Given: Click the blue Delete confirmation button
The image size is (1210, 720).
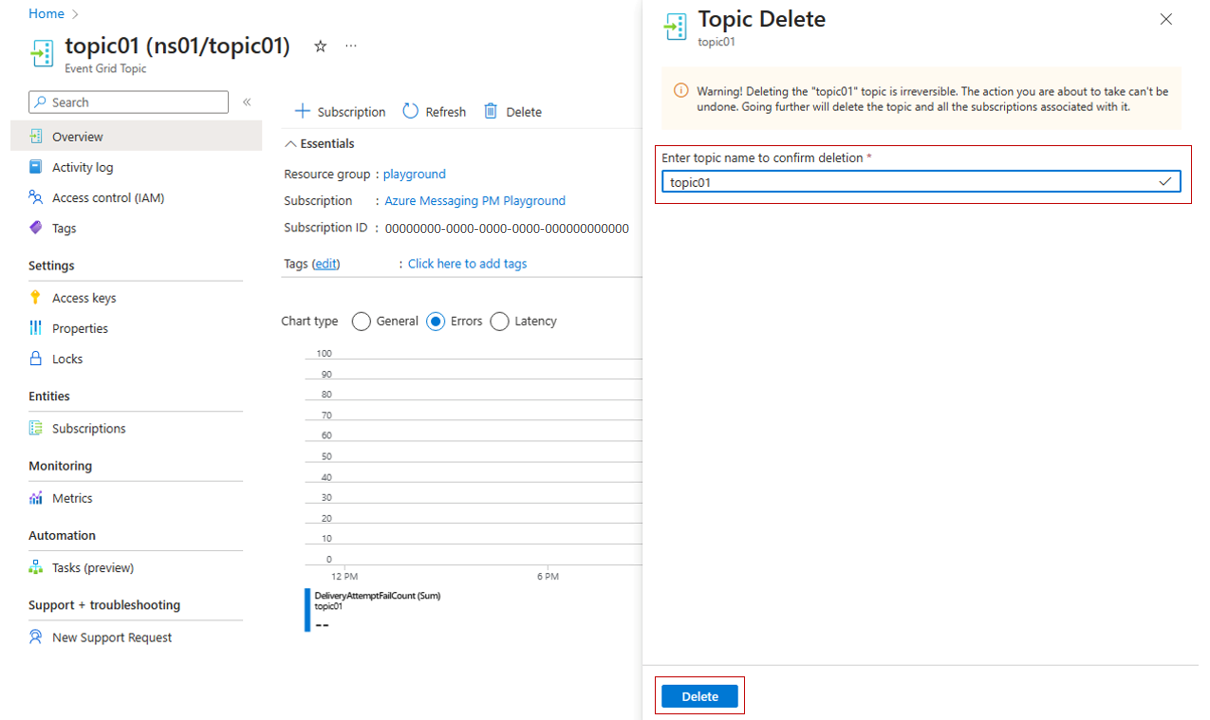Looking at the screenshot, I should tap(700, 696).
